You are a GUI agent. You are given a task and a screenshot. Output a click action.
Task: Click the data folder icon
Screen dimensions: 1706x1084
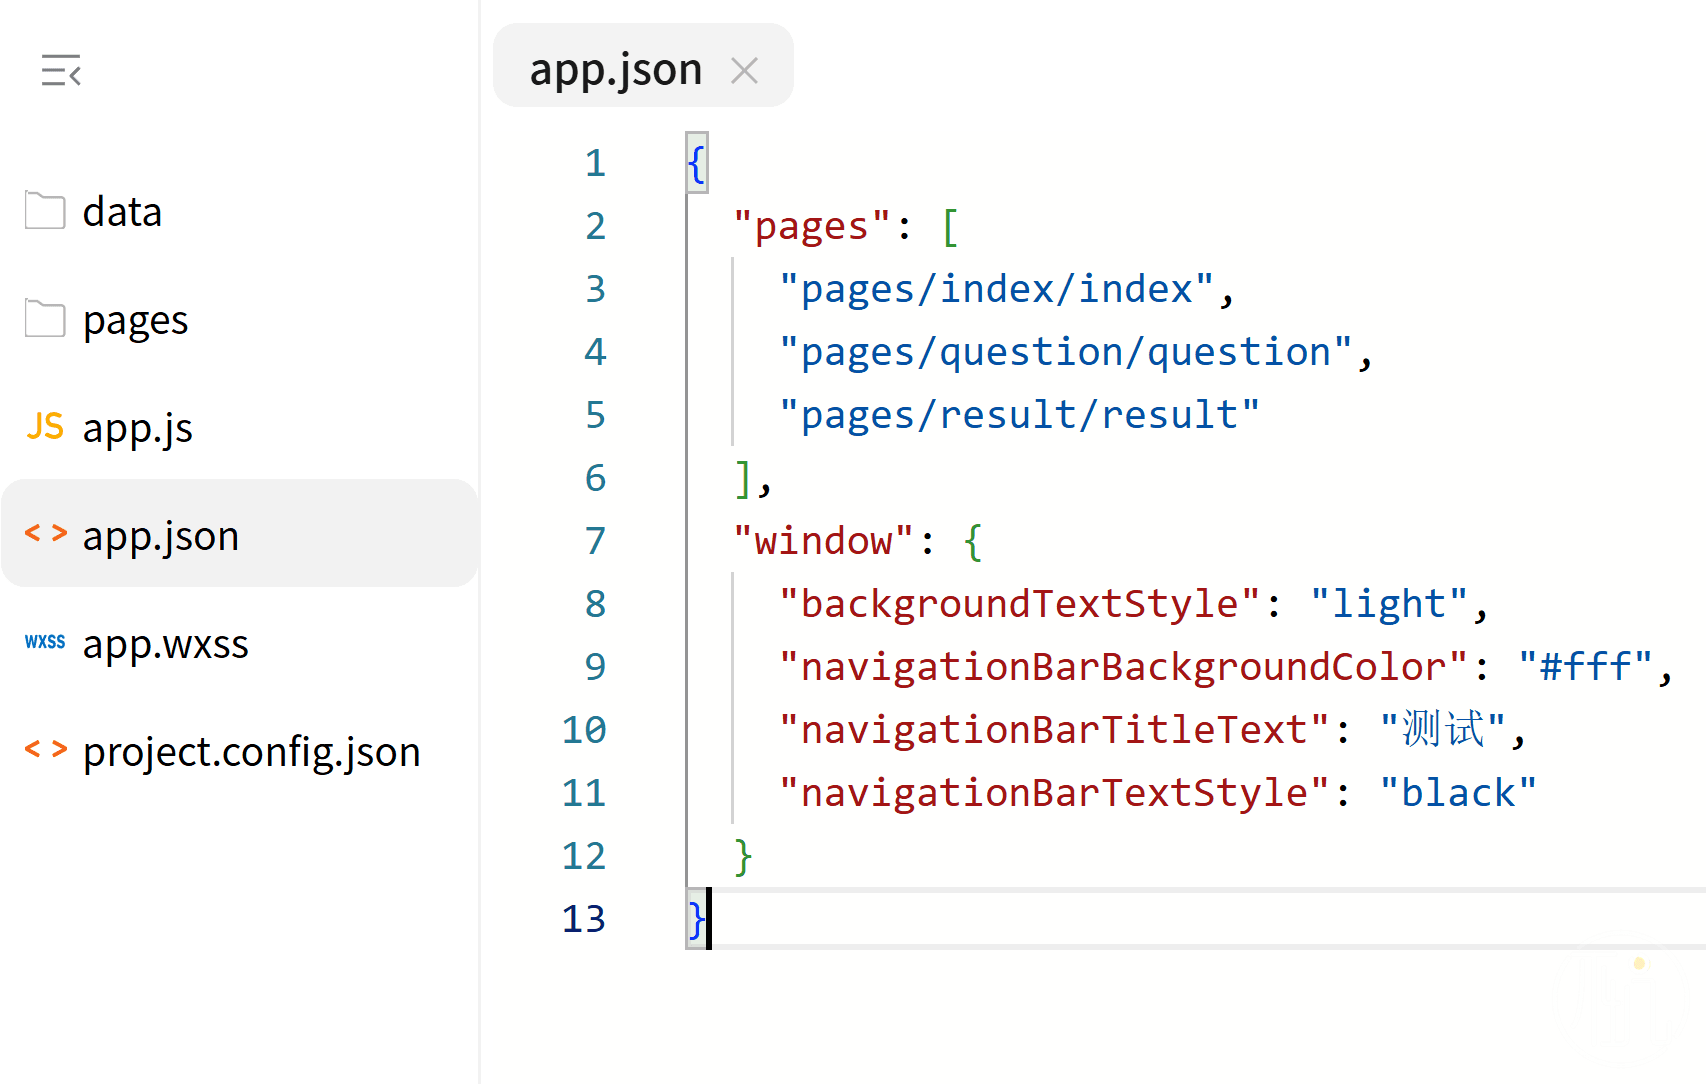pyautogui.click(x=45, y=211)
